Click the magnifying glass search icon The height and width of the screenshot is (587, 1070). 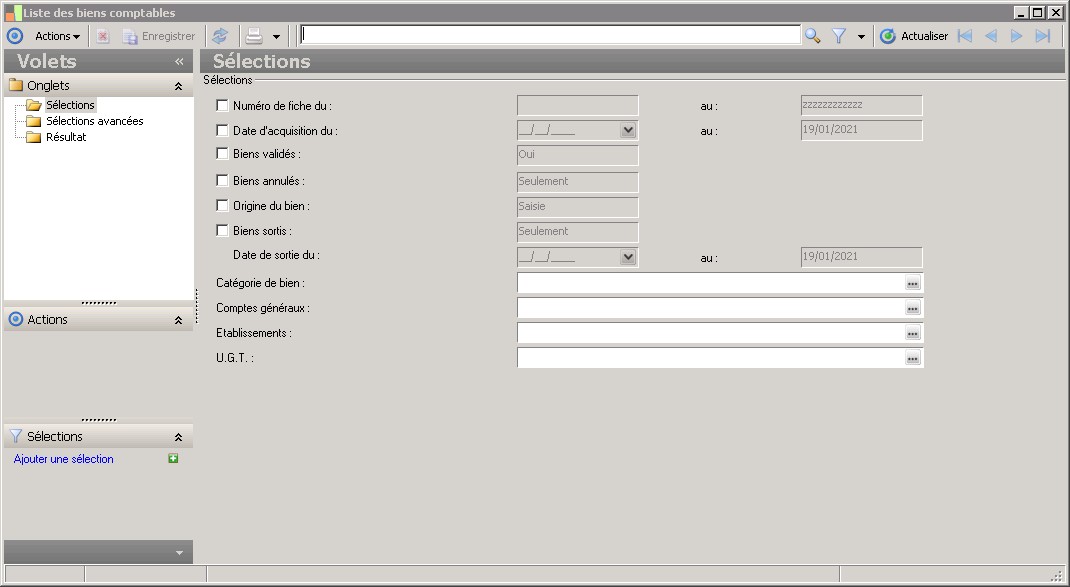pos(812,36)
